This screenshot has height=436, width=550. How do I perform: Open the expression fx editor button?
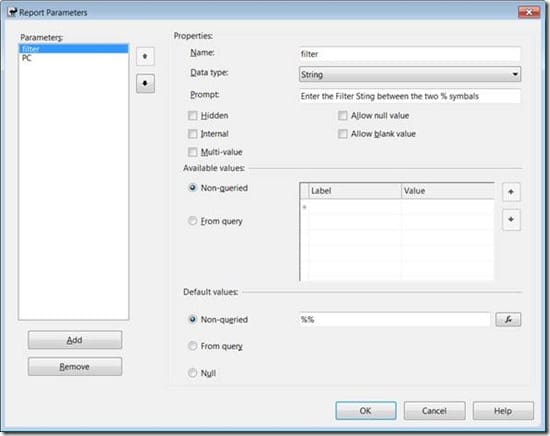point(508,319)
